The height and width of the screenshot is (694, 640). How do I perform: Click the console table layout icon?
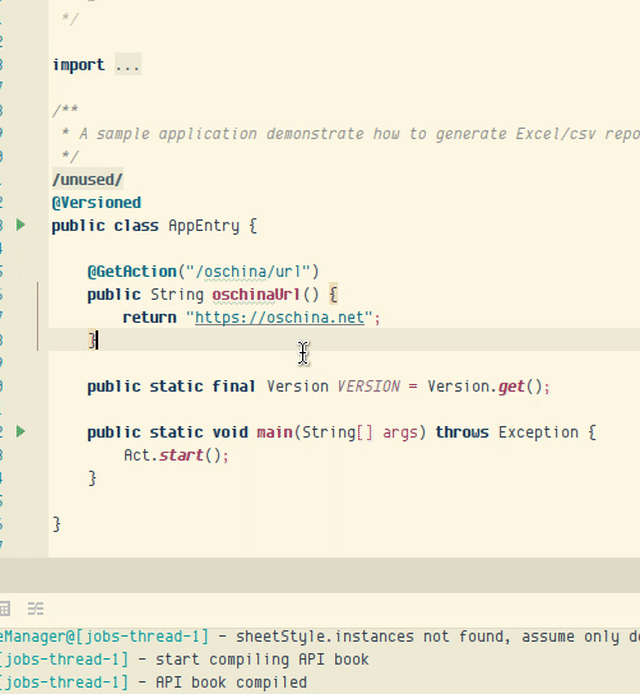point(4,609)
